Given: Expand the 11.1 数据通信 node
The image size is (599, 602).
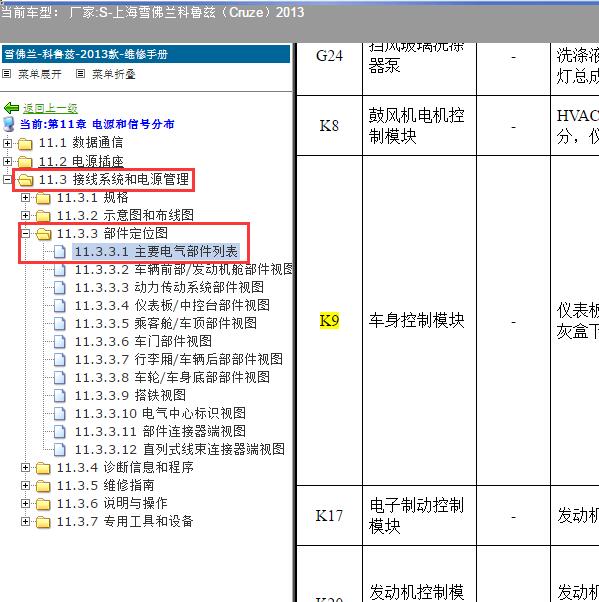Looking at the screenshot, I should [x=7, y=143].
